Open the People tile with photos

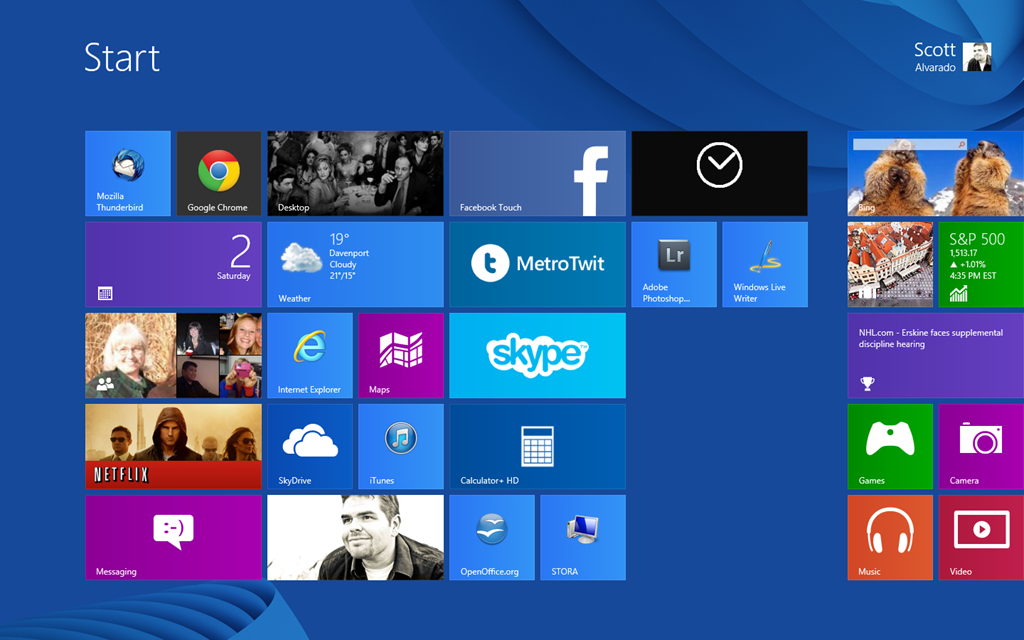pos(174,356)
